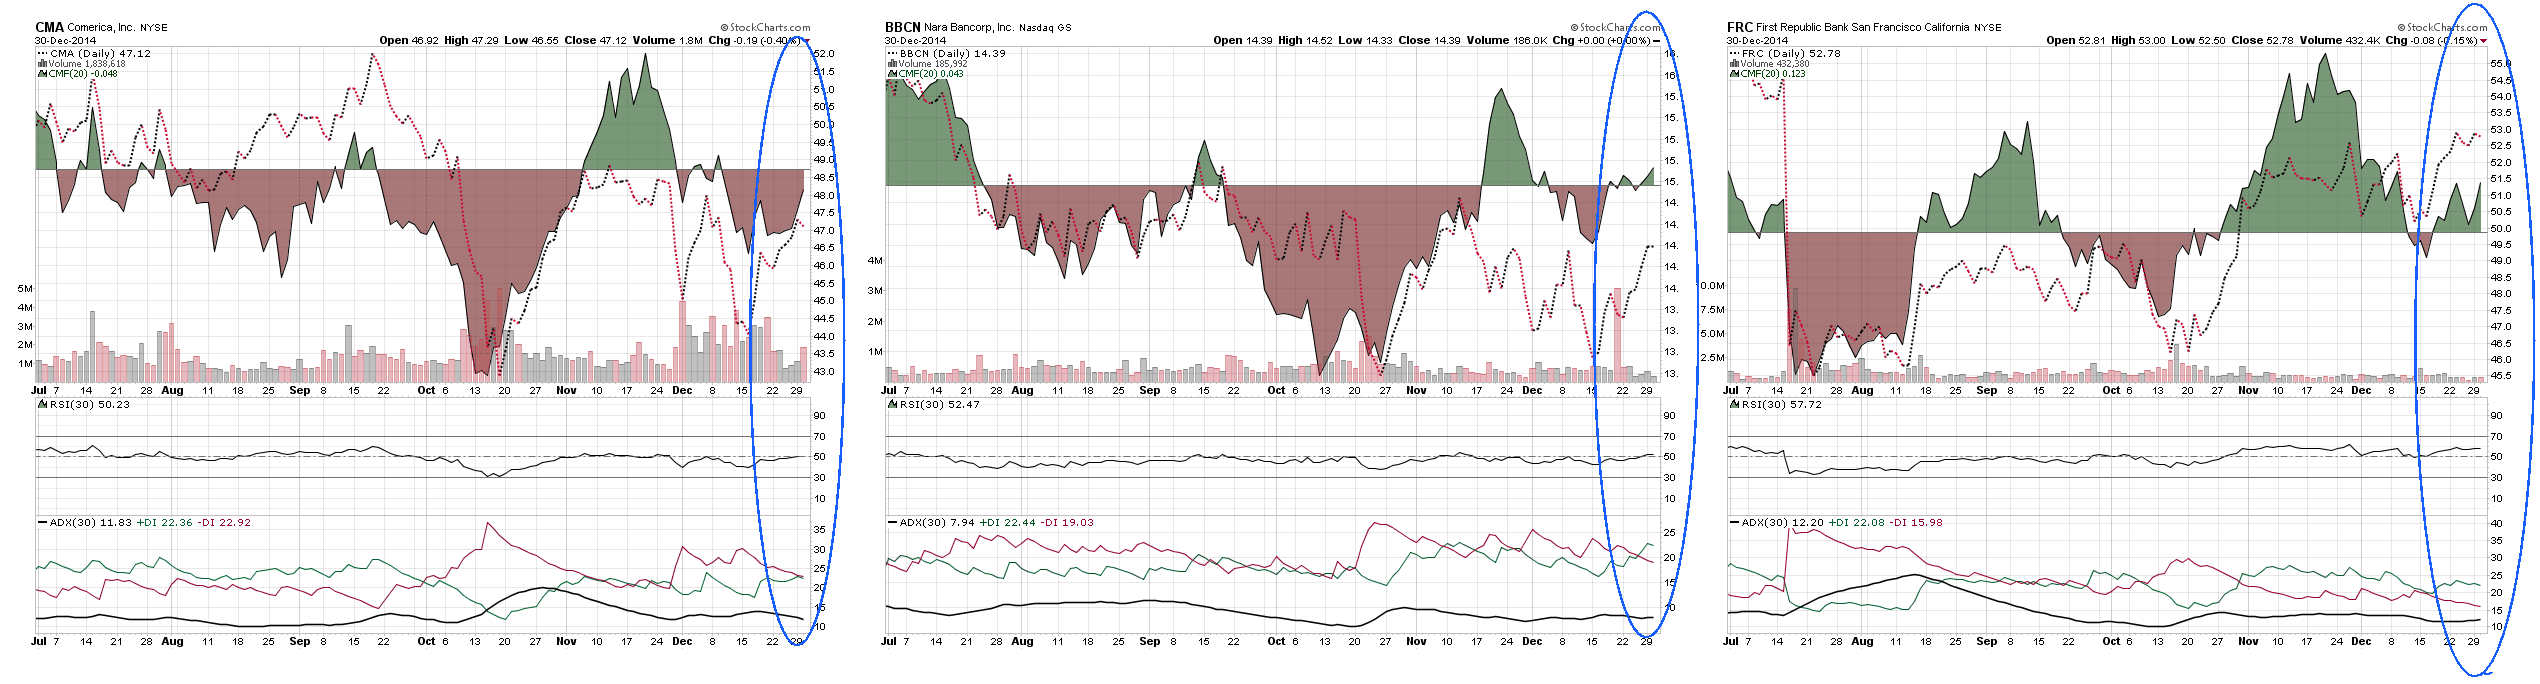Click the 'ADX(30) 12.20' indicator label
Screen dimensions: 2540x684
pos(1783,522)
